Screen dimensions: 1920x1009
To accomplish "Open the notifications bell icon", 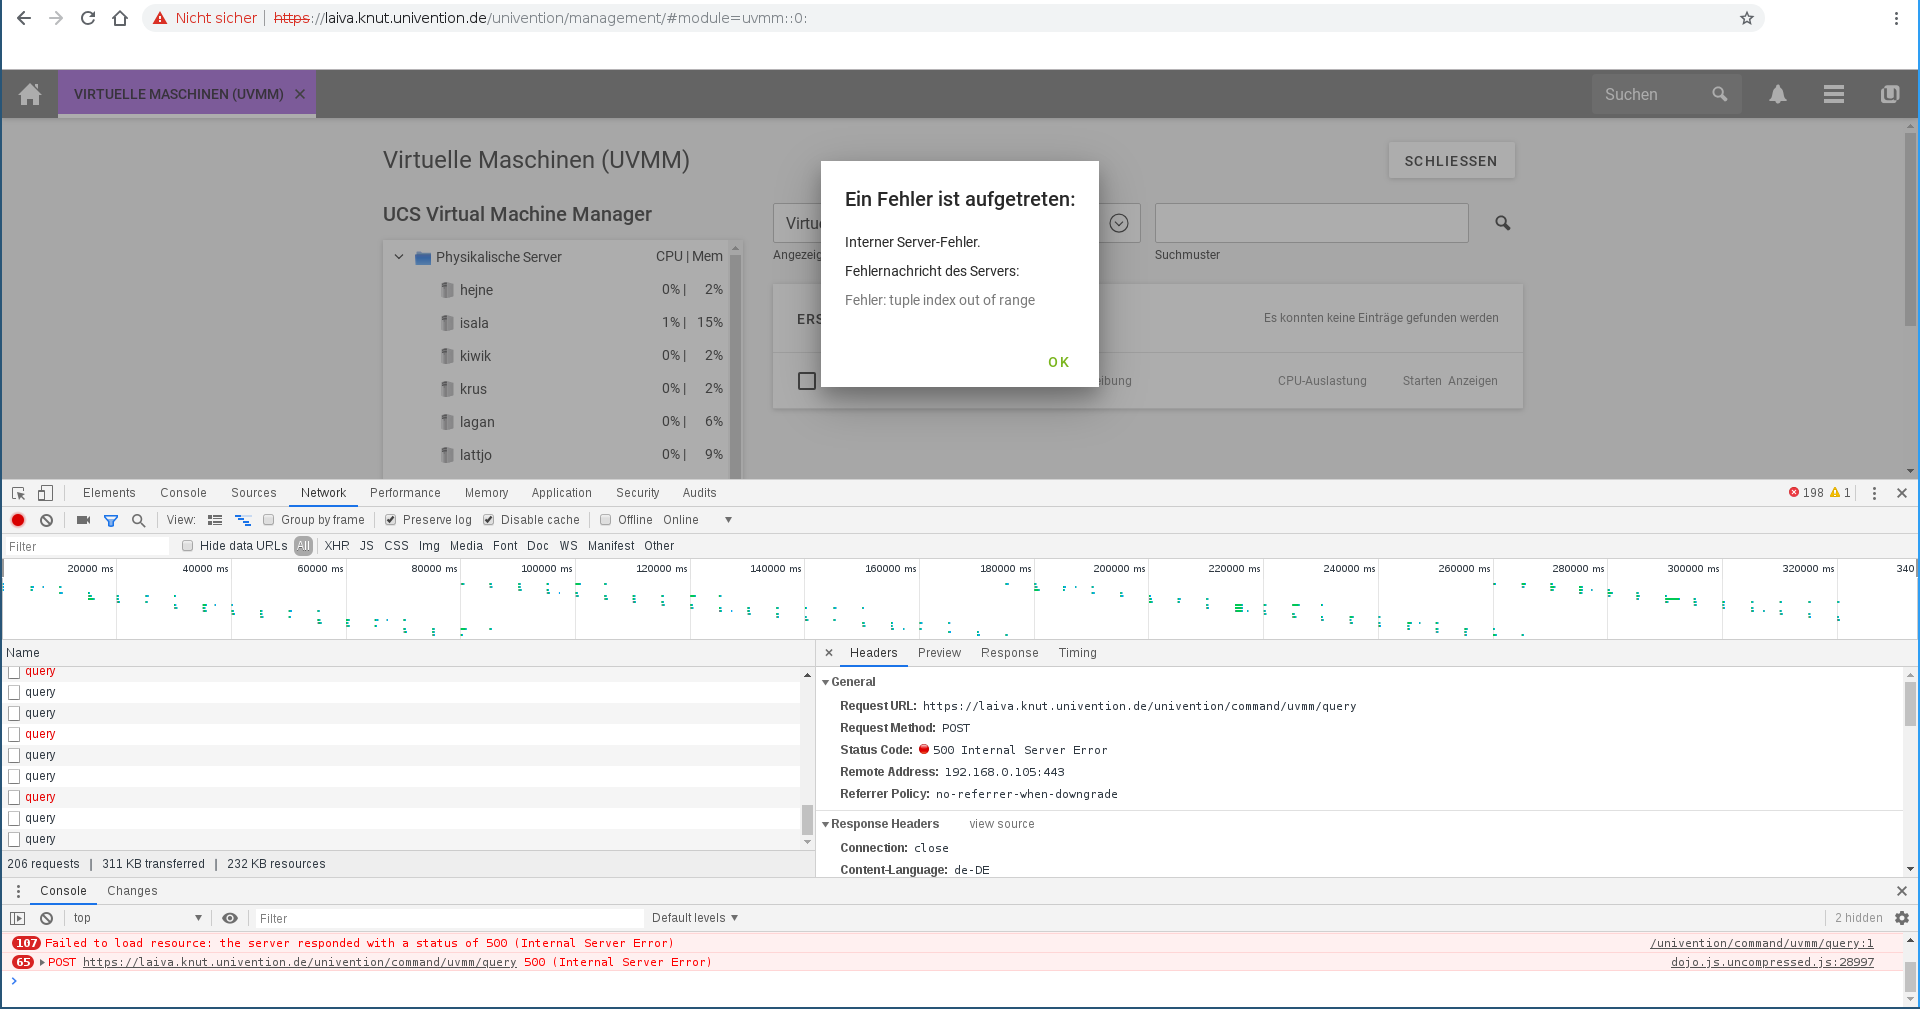I will click(x=1777, y=94).
